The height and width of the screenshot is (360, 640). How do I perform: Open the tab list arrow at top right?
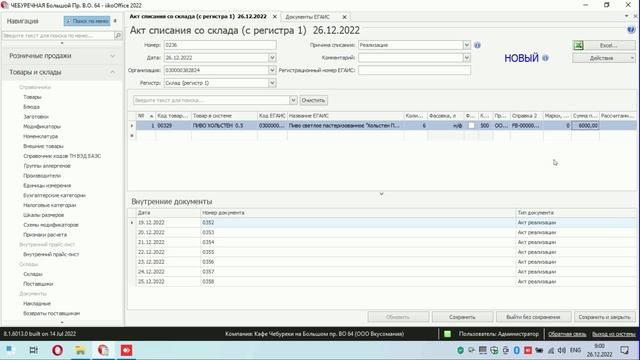click(627, 16)
